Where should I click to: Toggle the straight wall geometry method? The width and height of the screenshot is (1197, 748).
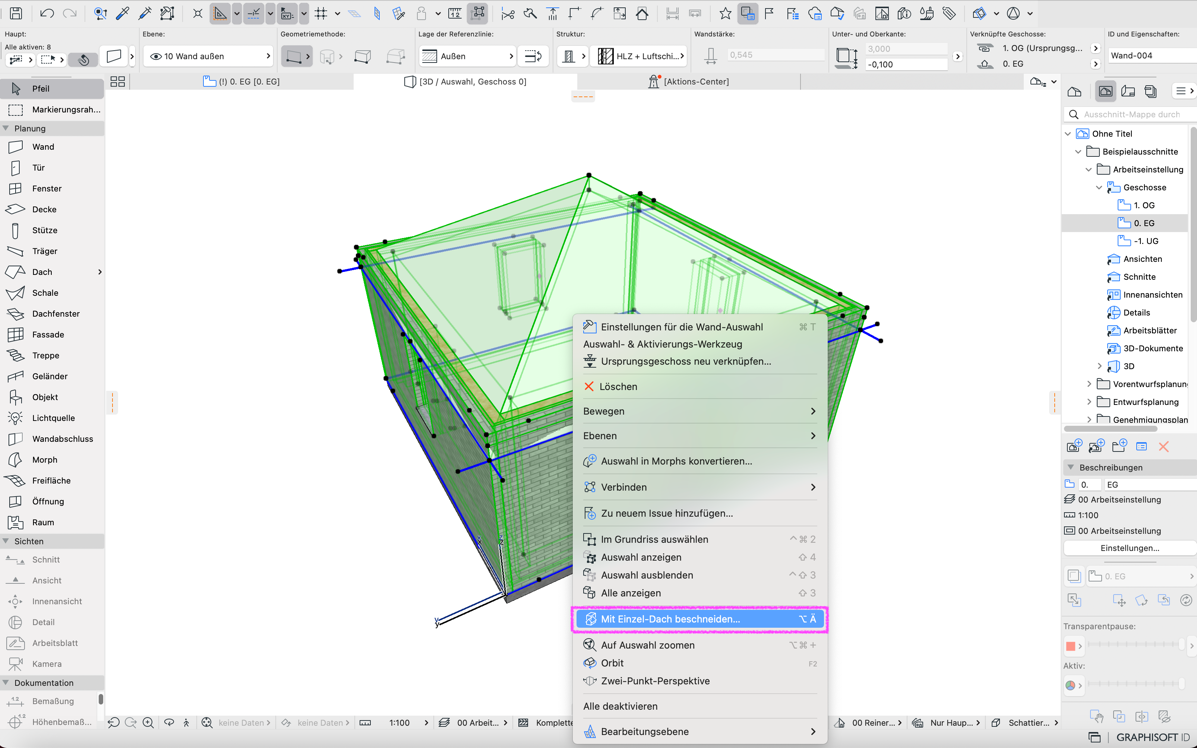[x=293, y=56]
